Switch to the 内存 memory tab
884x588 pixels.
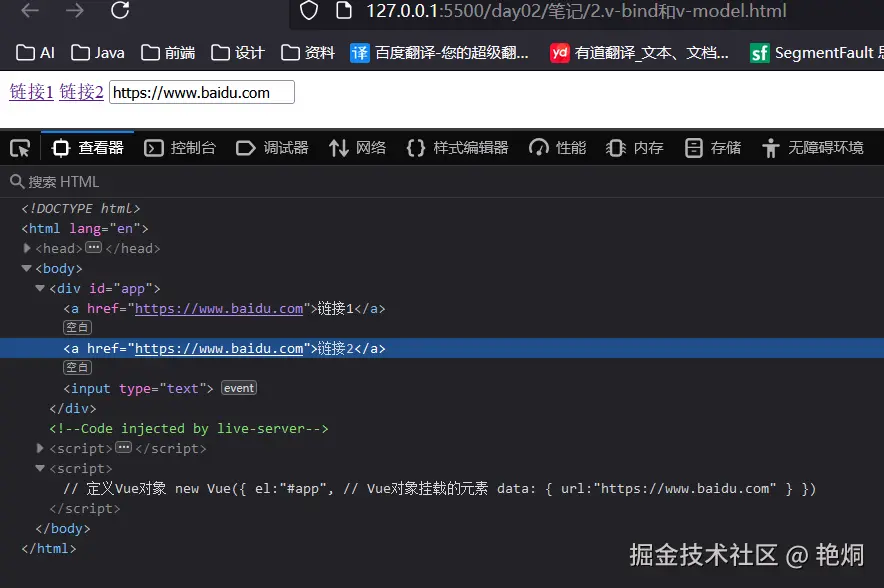click(635, 148)
